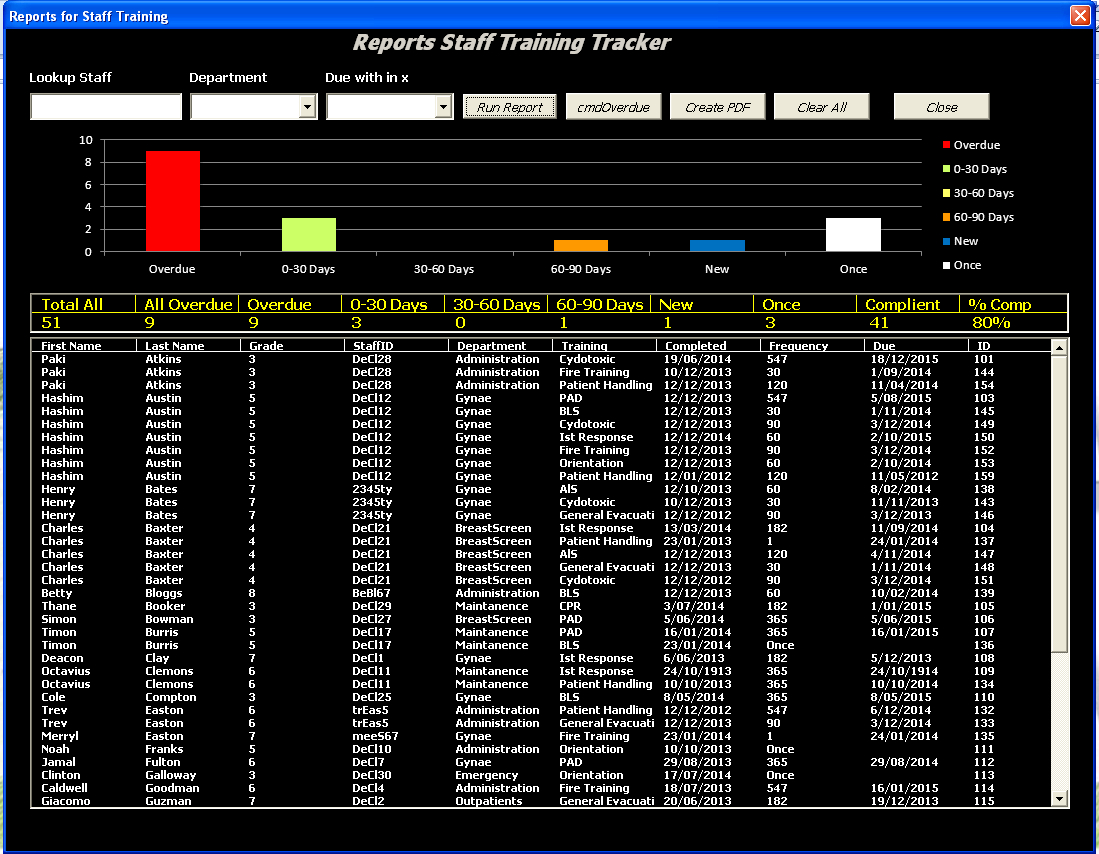Image resolution: width=1099 pixels, height=854 pixels.
Task: Click the red Overdue bar in the chart
Action: (172, 200)
